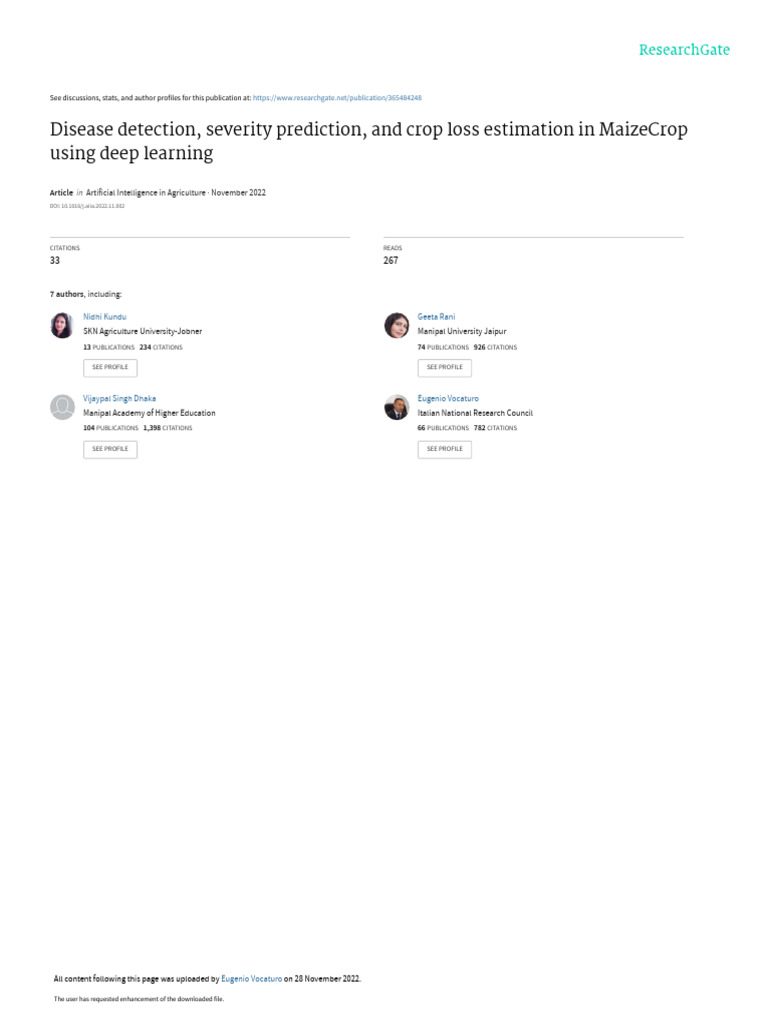768x1024 pixels.
Task: Click the ResearchGate logo
Action: (x=684, y=50)
